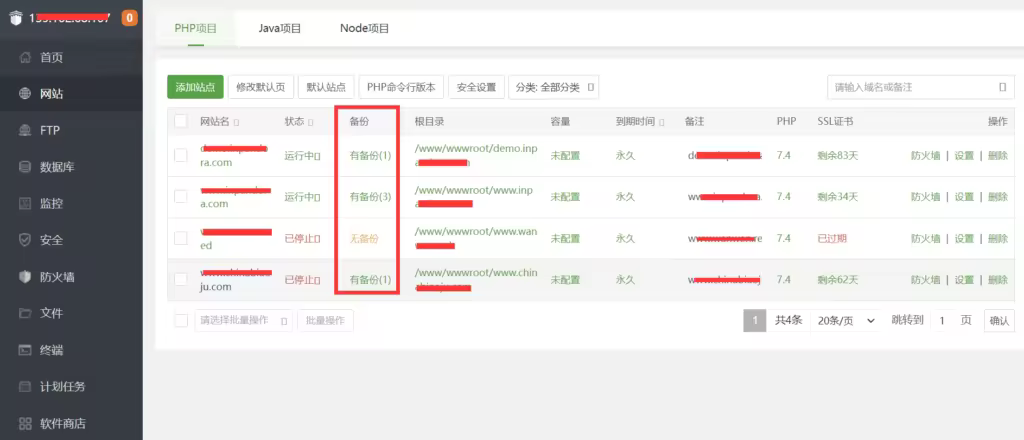Open the orange 无备份 link
The height and width of the screenshot is (440, 1024).
tap(364, 238)
